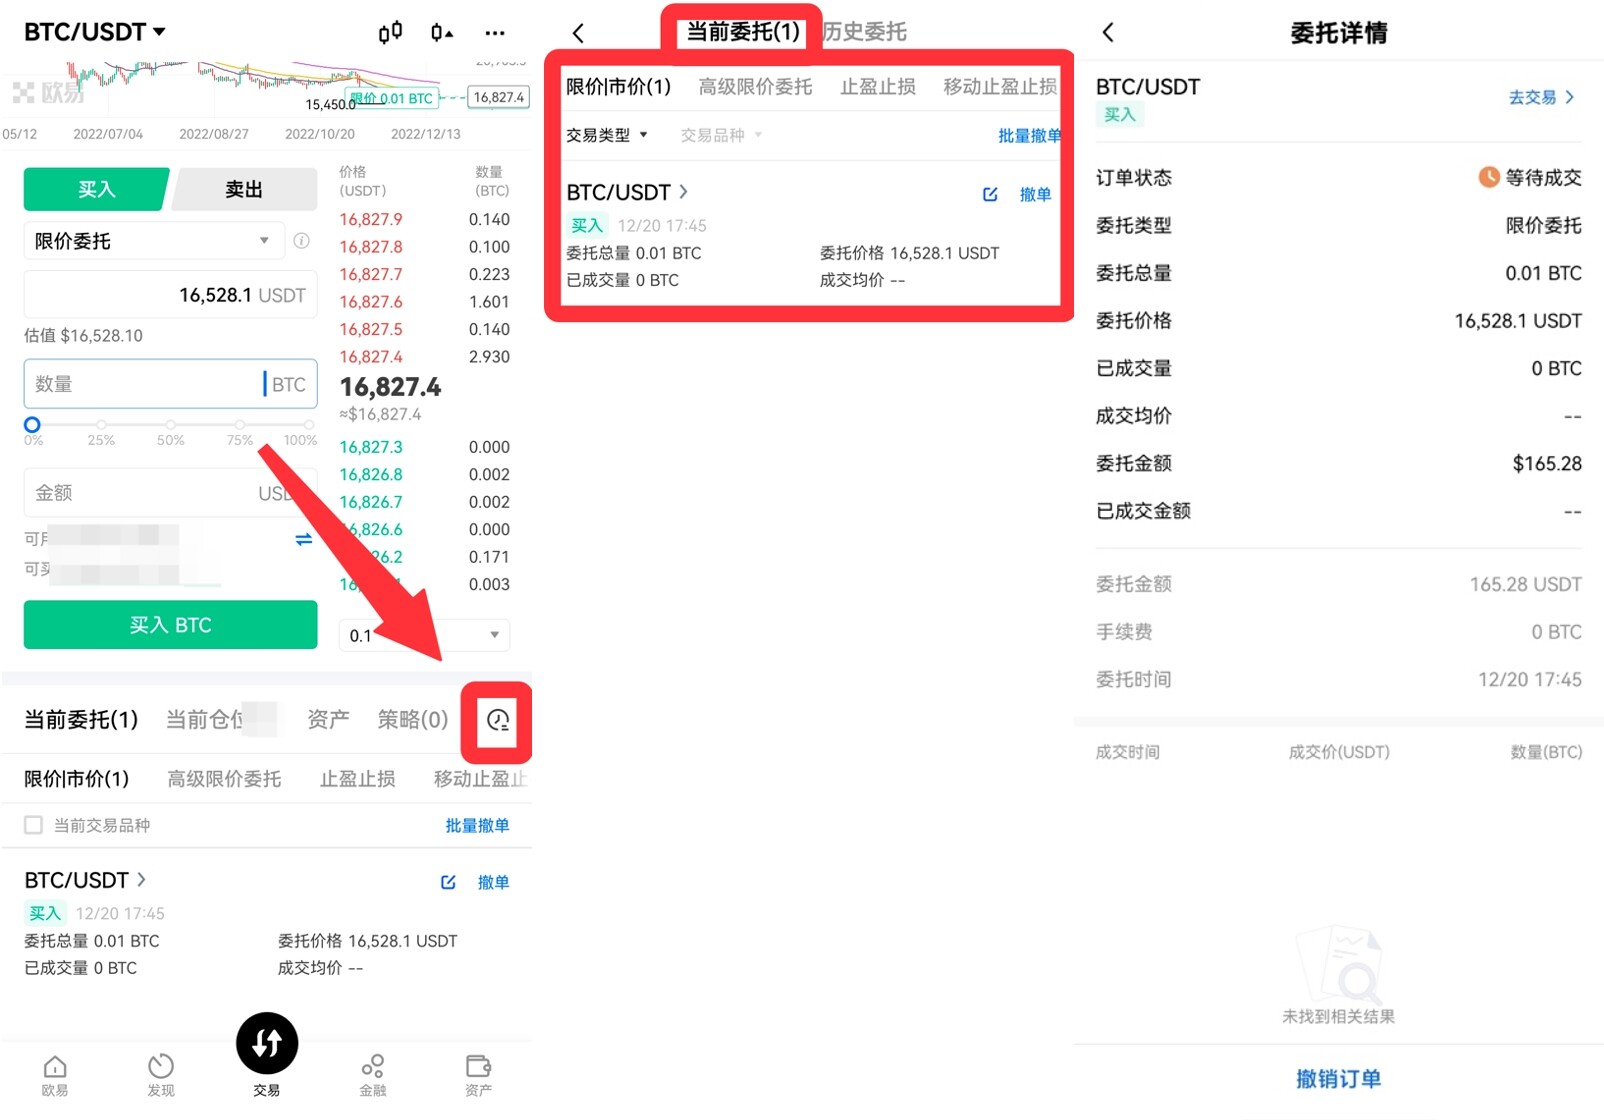Open the price alert icon

click(x=440, y=32)
